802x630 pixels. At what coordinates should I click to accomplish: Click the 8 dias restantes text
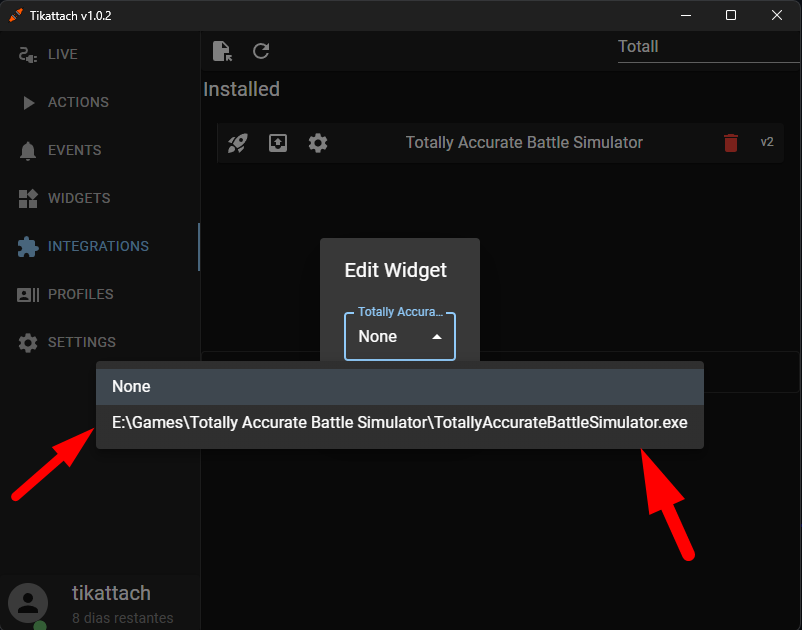(x=123, y=618)
